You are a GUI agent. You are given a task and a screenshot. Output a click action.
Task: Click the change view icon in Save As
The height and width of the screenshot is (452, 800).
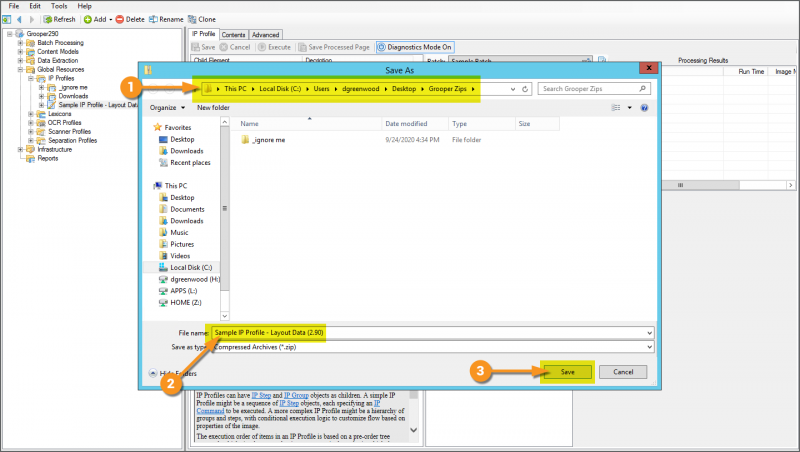coord(616,108)
